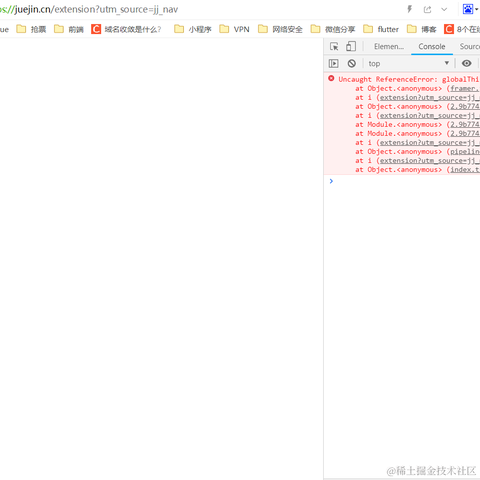Open the 小程序 bookmark folder
Viewport: 480px width, 480px height.
(193, 29)
